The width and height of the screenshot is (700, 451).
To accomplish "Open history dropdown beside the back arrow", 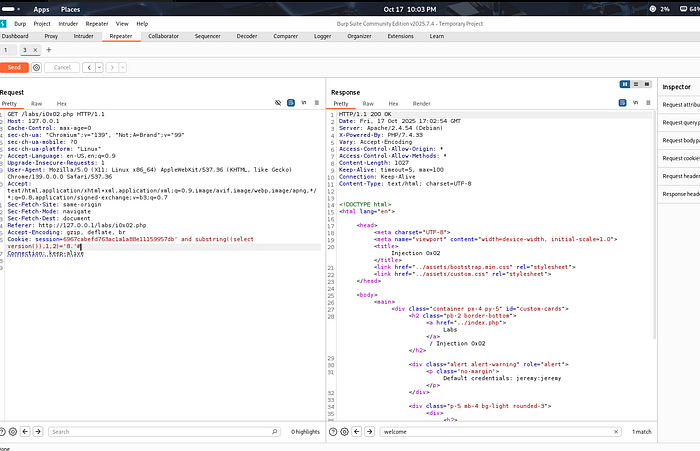I will point(100,67).
